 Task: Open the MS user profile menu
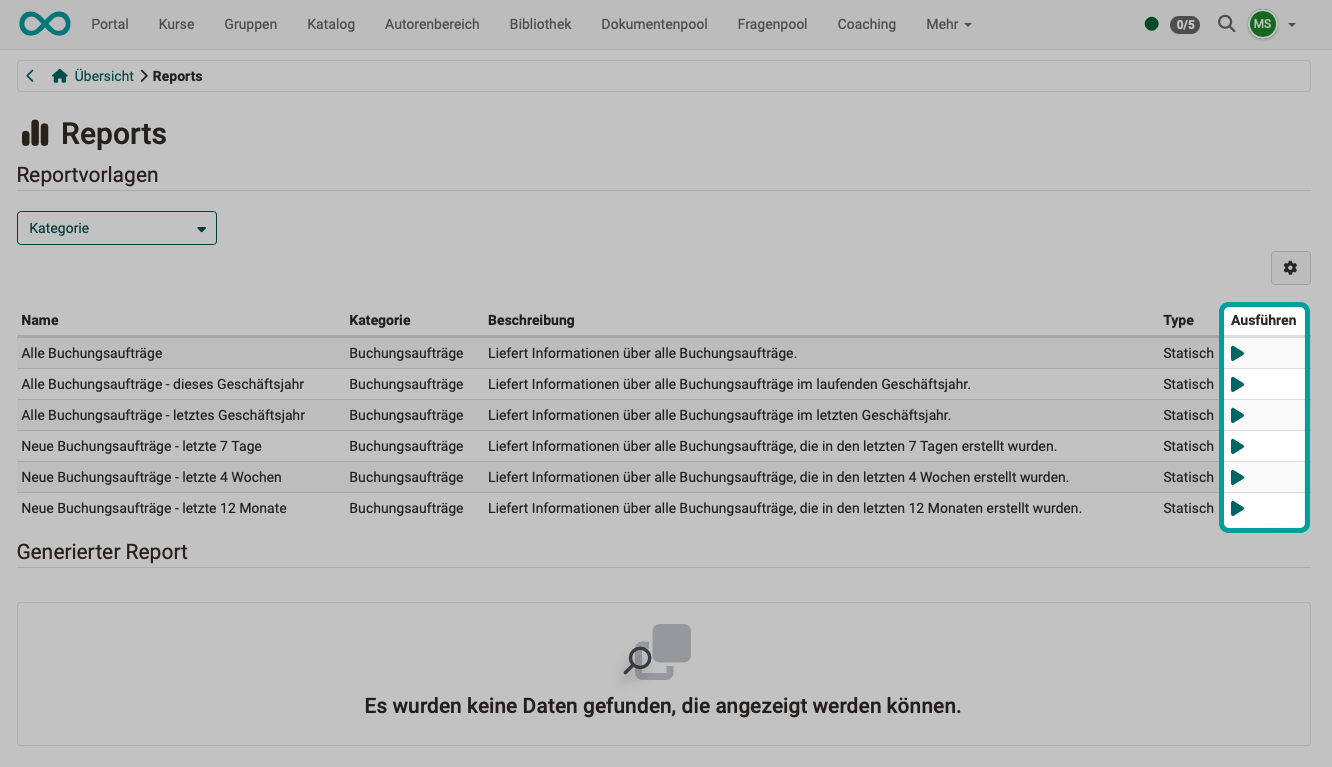click(1263, 23)
